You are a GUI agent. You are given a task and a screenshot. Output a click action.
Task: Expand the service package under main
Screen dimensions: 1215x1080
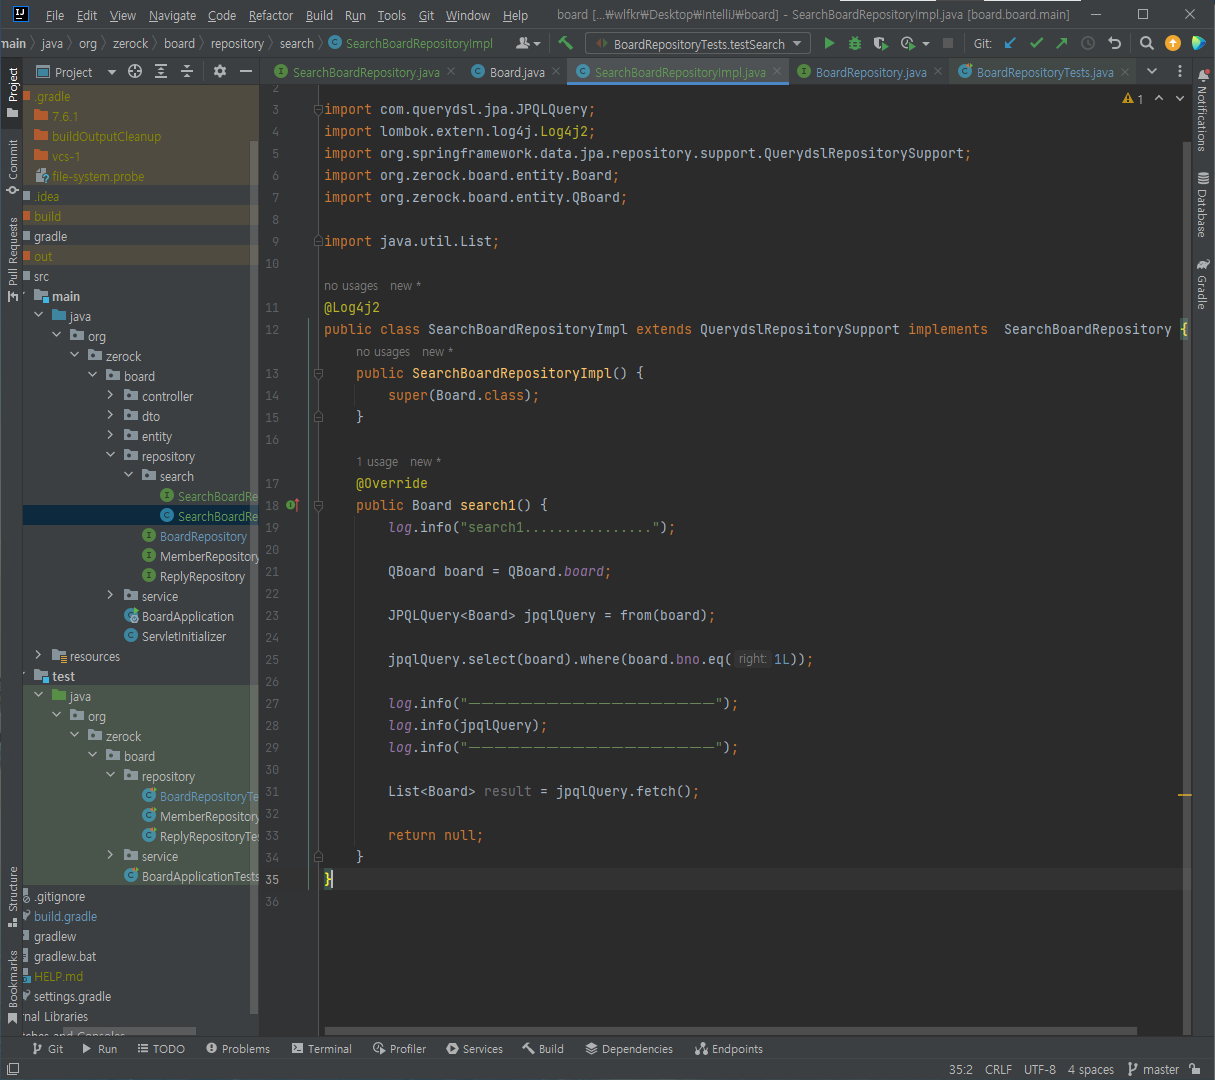point(110,596)
